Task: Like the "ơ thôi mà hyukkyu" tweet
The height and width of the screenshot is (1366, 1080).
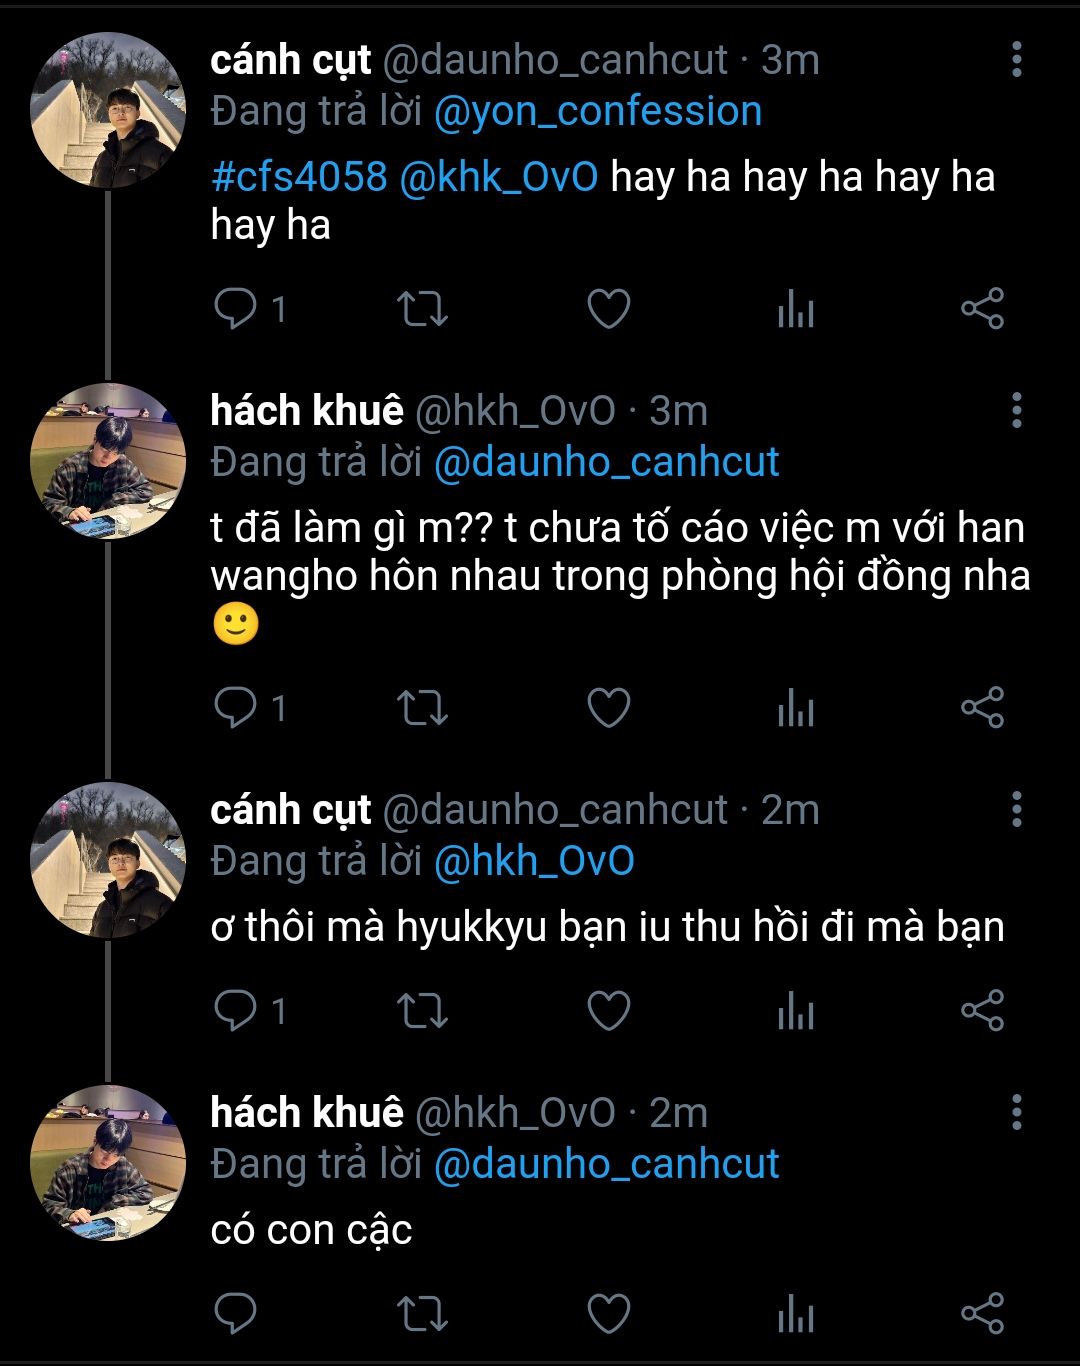Action: click(608, 1011)
